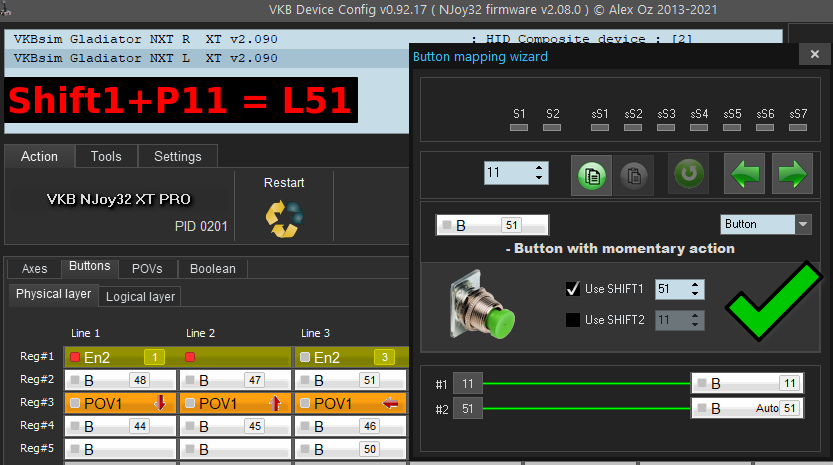Viewport: 833px width, 465px height.
Task: Click the B 11 output cell on row #1
Action: [x=747, y=383]
